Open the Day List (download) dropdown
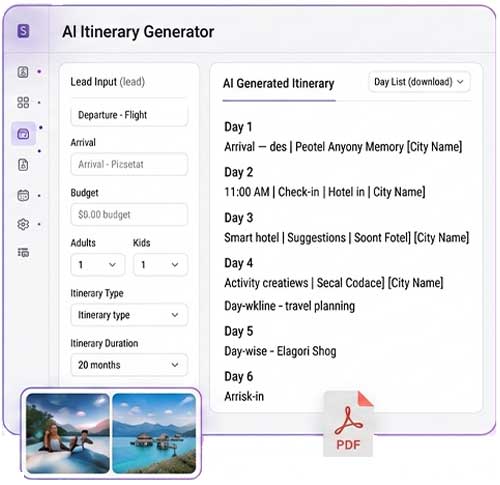The width and height of the screenshot is (500, 485). [419, 82]
